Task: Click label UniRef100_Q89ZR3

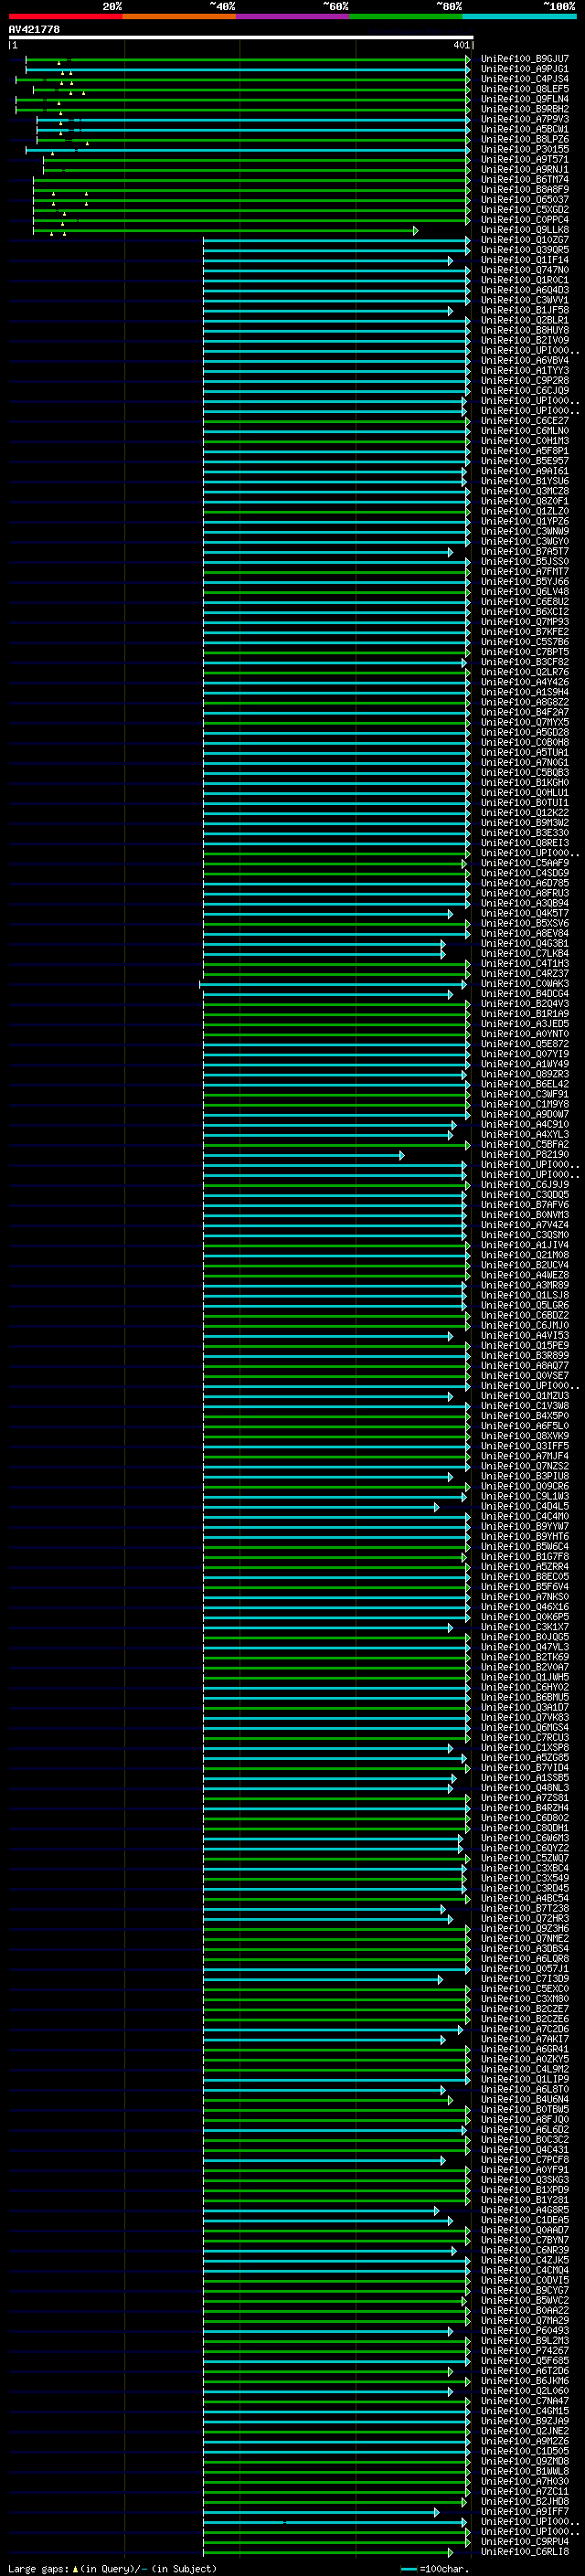Action: click(525, 1074)
